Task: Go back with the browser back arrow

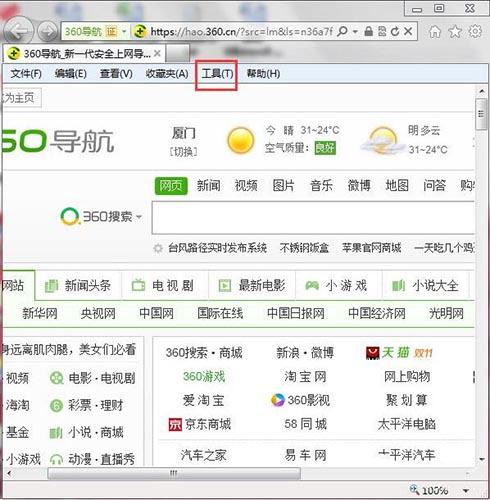Action: click(x=19, y=31)
